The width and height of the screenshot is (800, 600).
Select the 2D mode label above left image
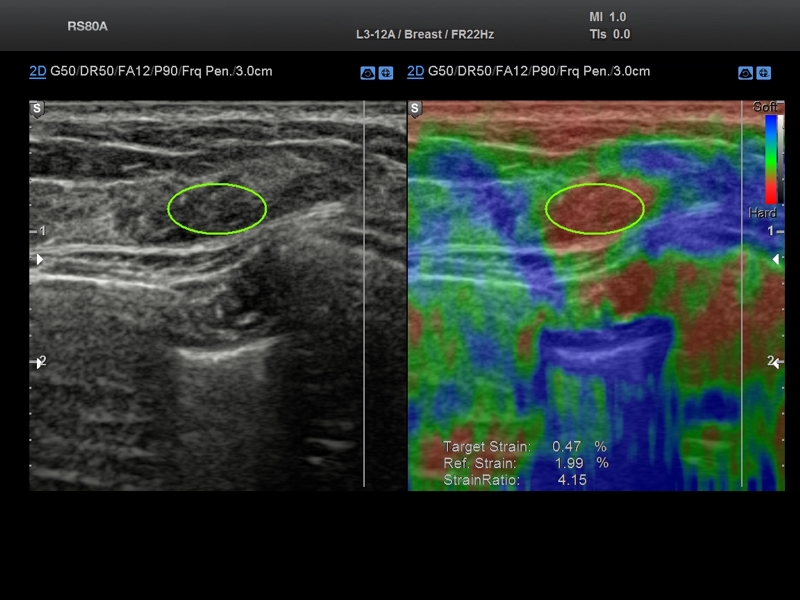[x=38, y=71]
